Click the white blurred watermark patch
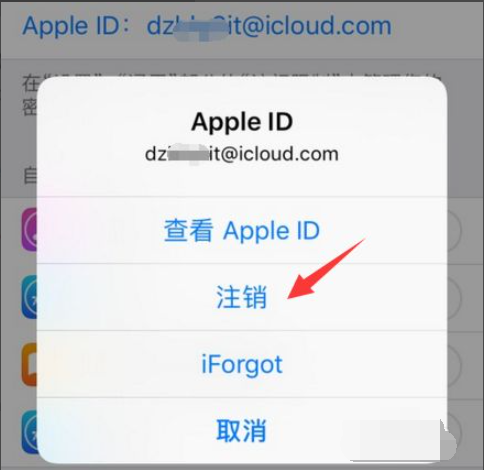 (403, 441)
